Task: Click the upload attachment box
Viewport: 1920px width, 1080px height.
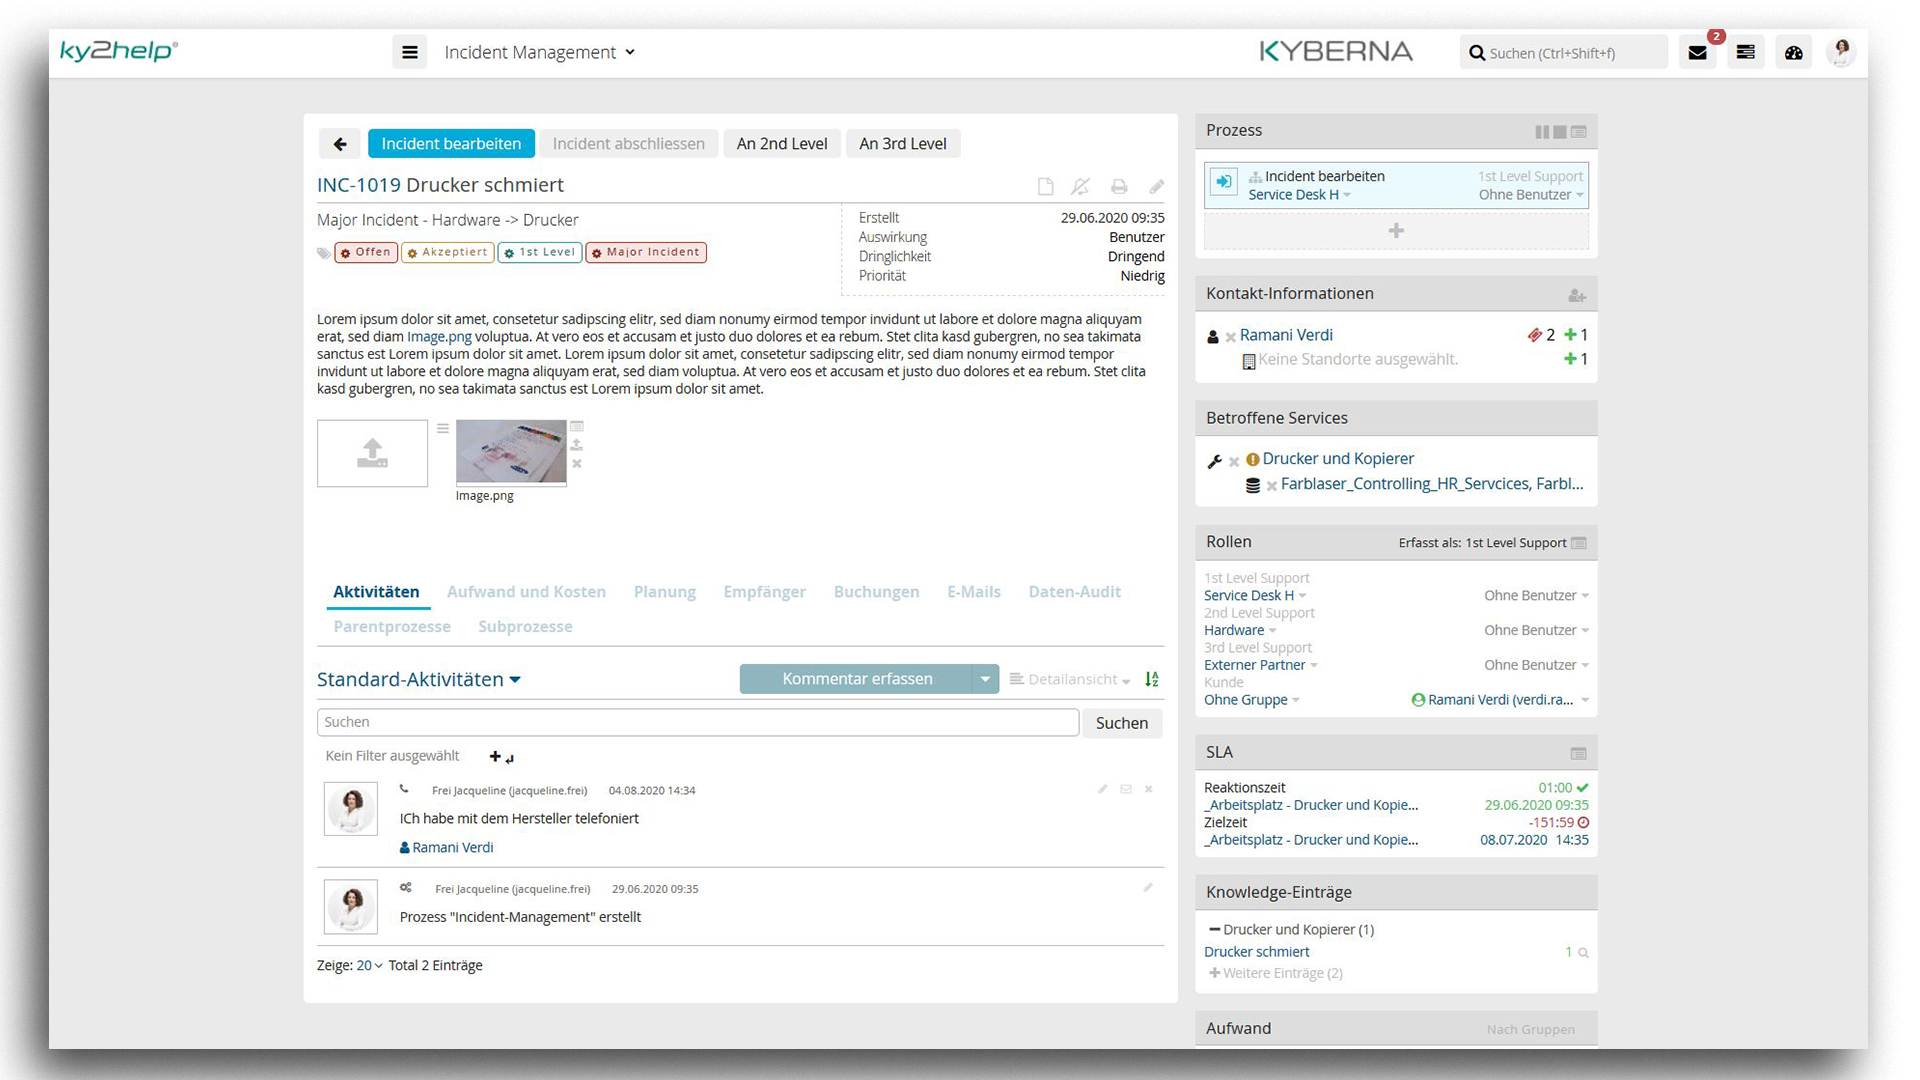Action: (x=372, y=453)
